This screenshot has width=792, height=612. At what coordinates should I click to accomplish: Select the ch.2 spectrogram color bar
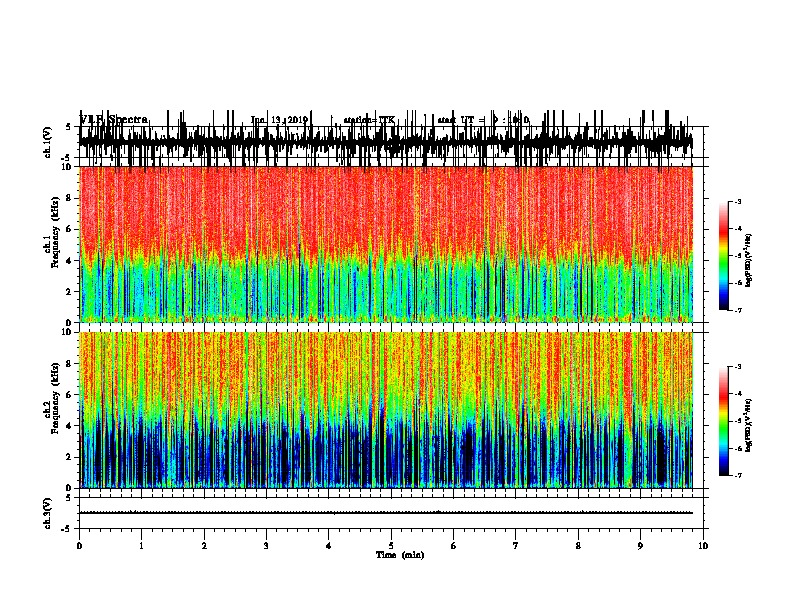point(724,421)
